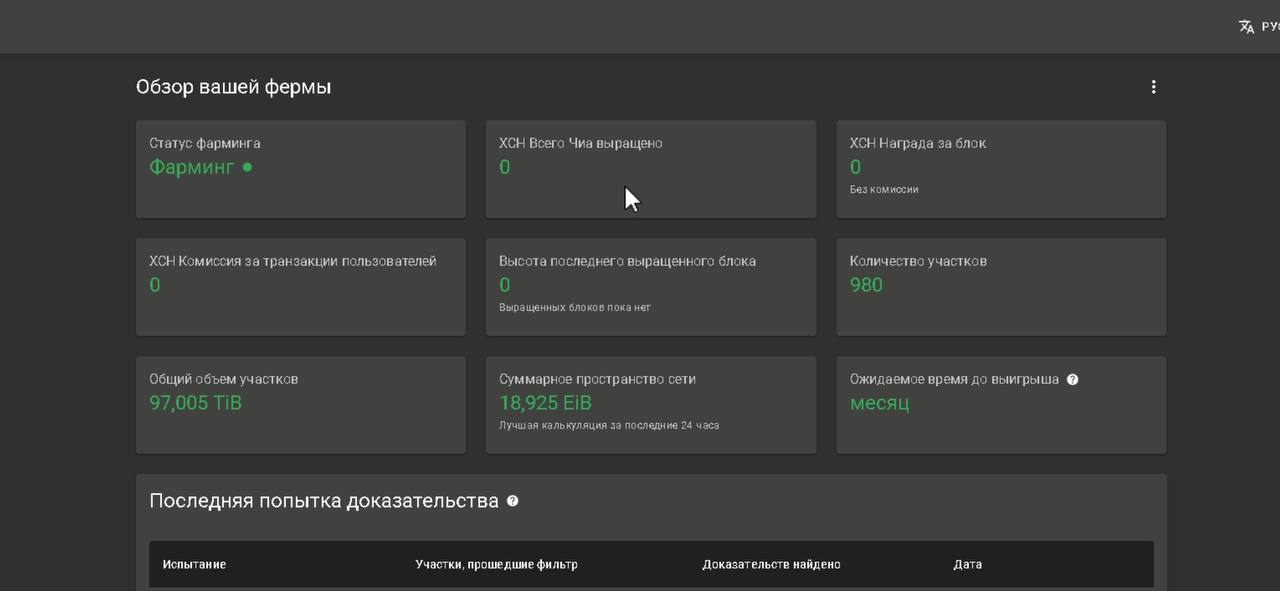Click Высота последнего выращенного блока label

[x=628, y=261]
